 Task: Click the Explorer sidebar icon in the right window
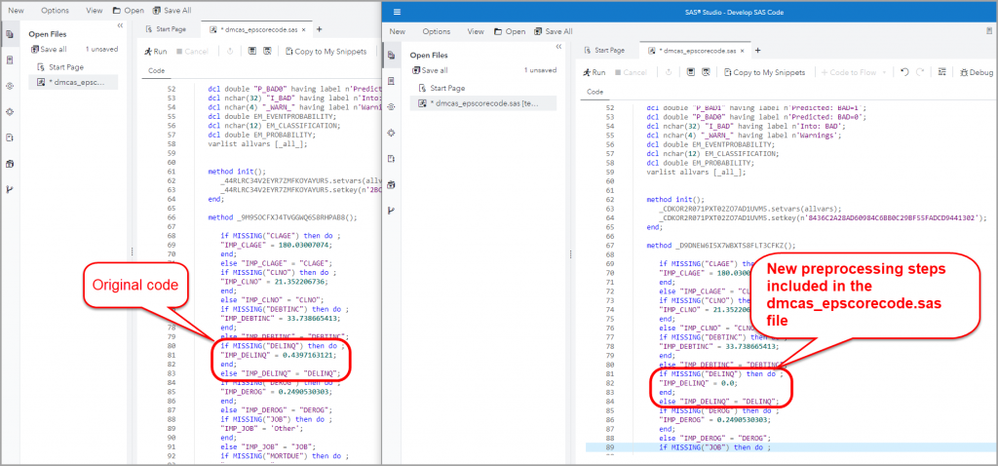391,81
